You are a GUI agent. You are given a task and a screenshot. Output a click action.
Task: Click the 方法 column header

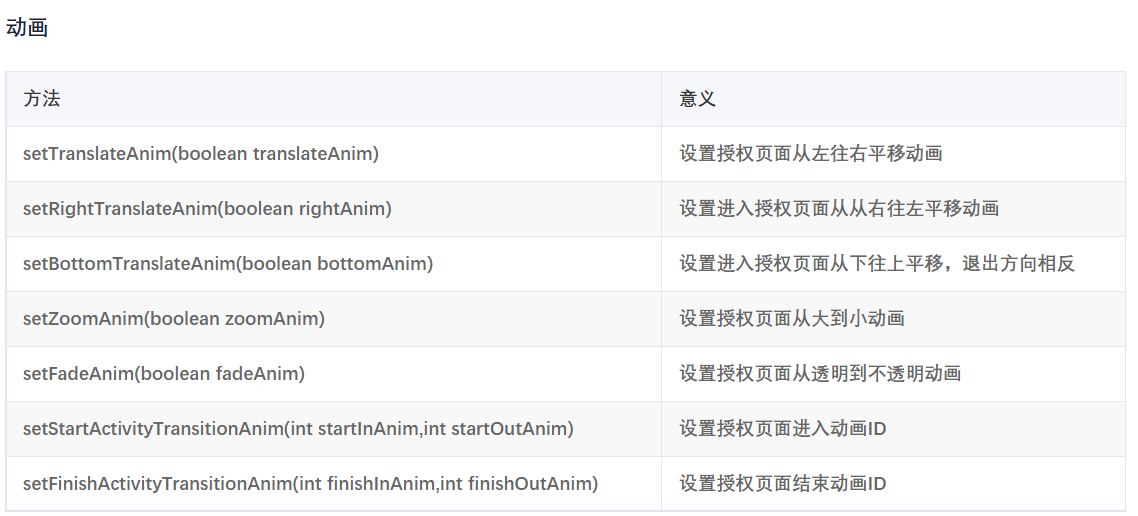coord(41,99)
